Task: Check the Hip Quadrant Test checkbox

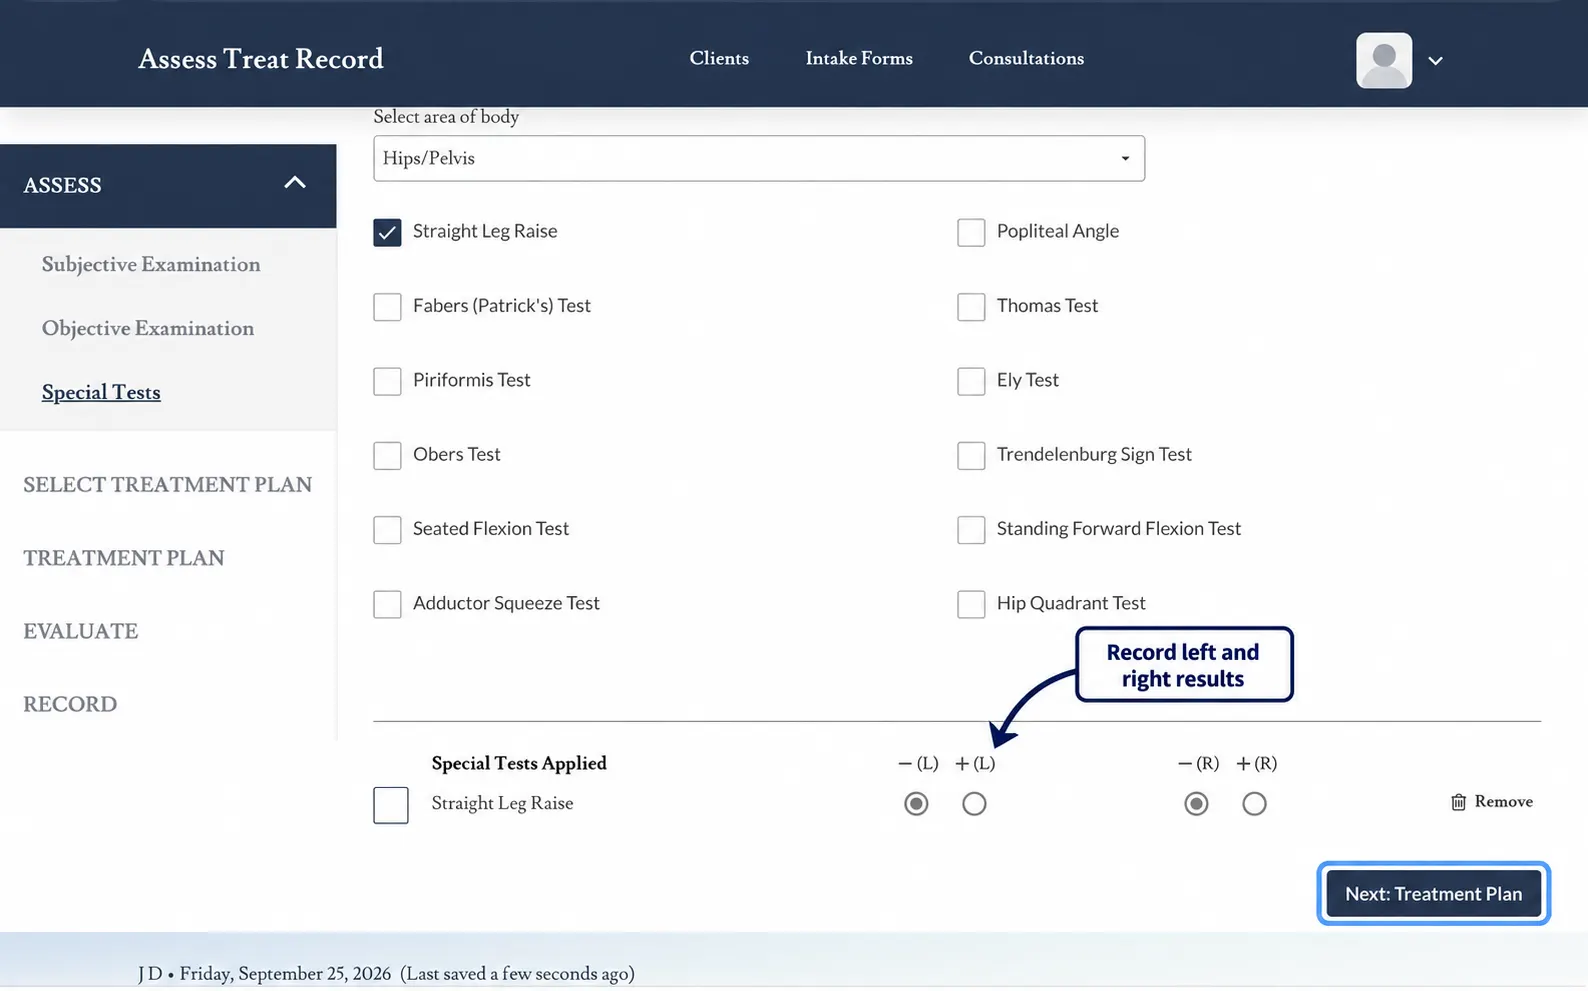Action: [971, 604]
